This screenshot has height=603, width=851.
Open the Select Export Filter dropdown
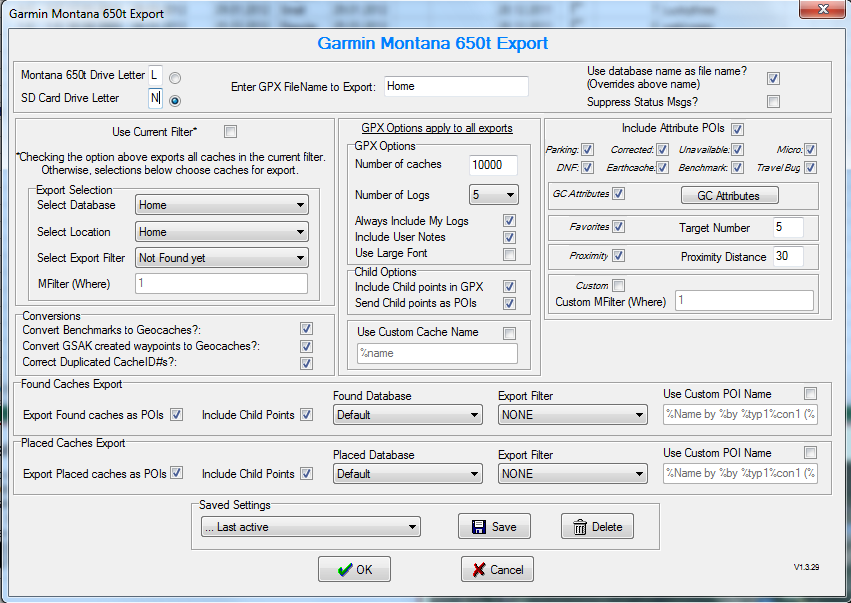[221, 258]
